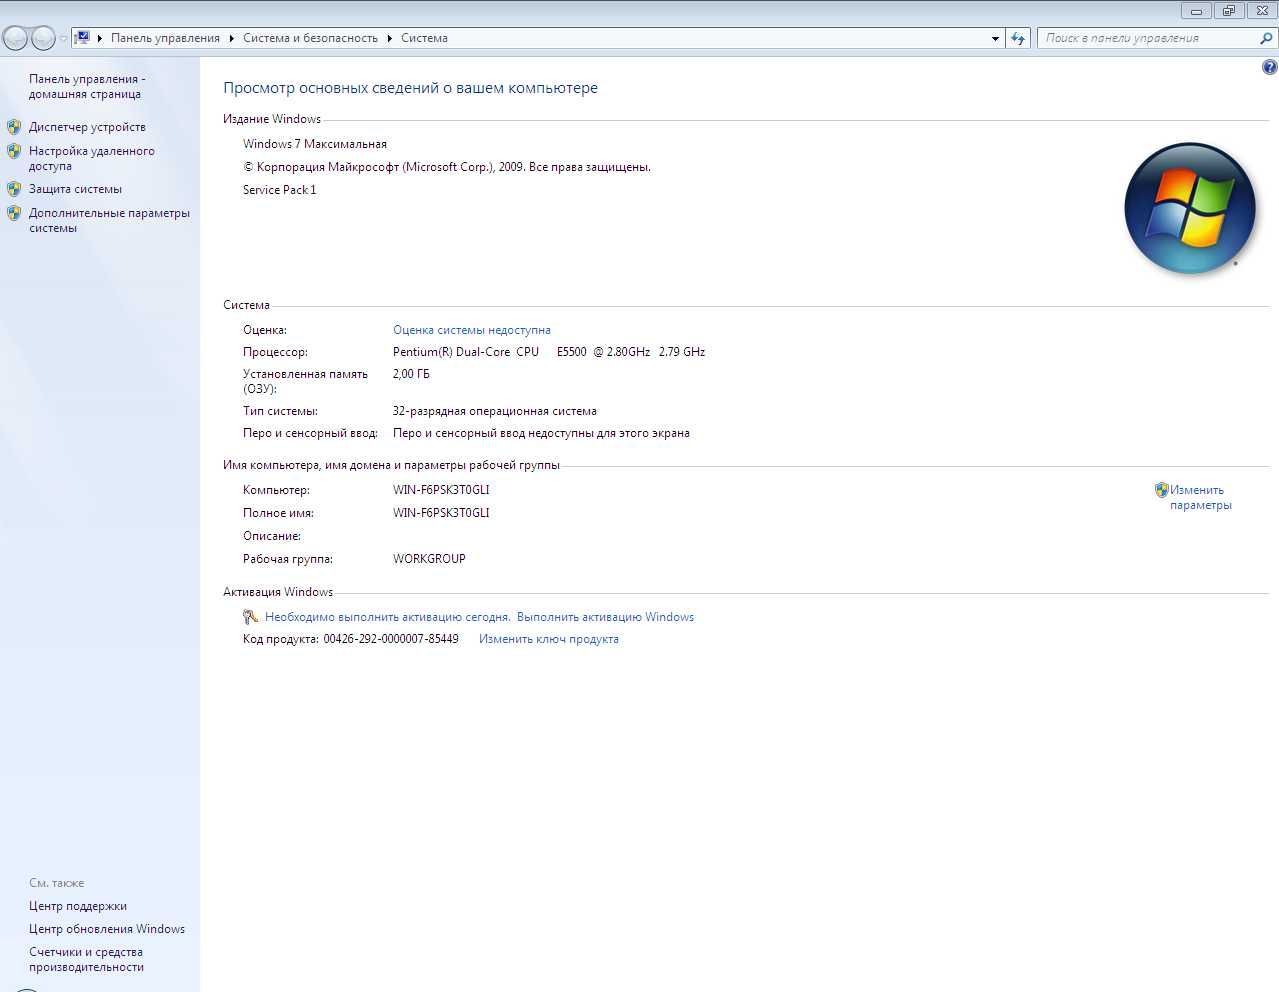The image size is (1279, 992).
Task: Click shield icon beside Диспетчер устройств
Action: point(14,127)
